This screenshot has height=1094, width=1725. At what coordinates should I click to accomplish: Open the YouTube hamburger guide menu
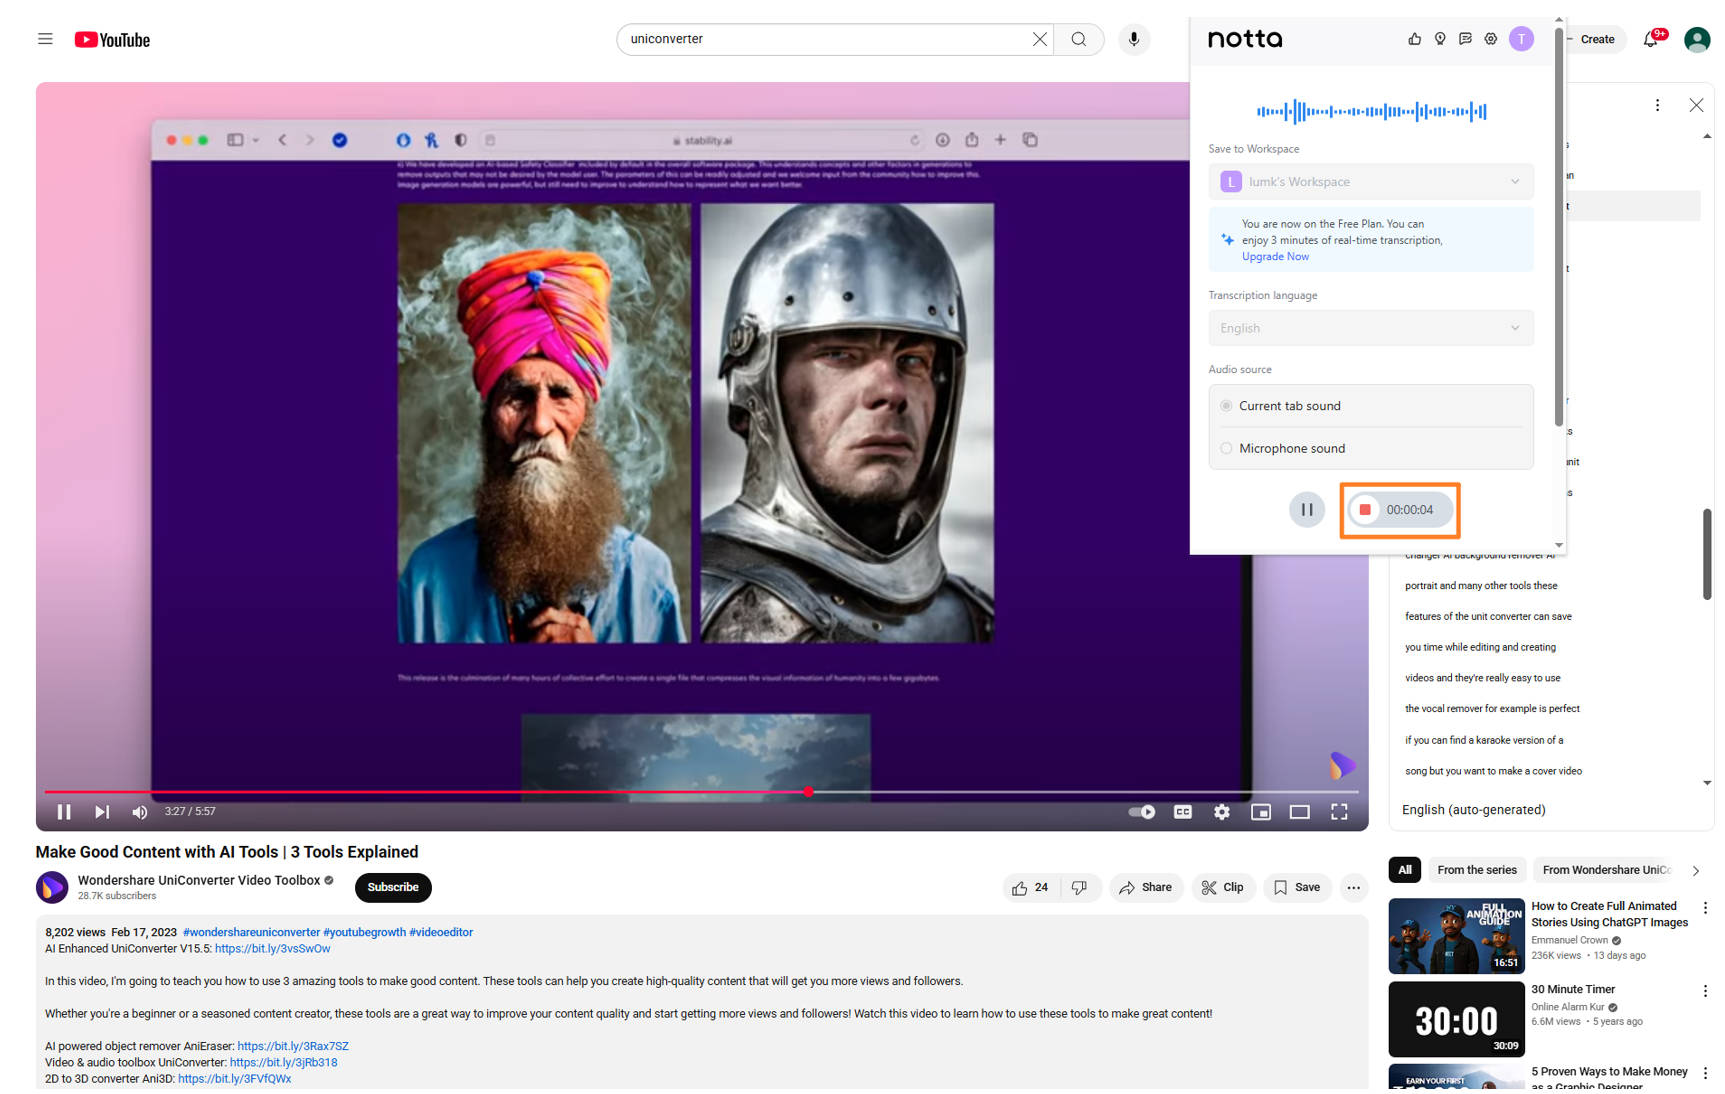pyautogui.click(x=45, y=39)
